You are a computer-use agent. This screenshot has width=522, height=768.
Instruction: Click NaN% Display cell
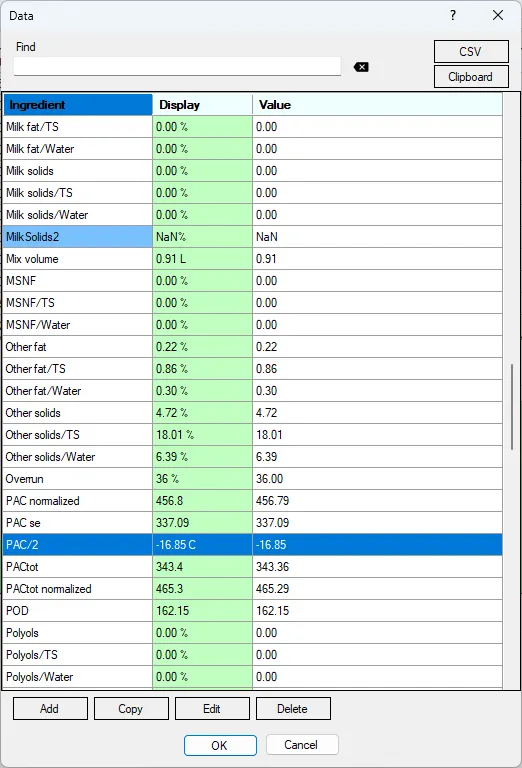[202, 237]
